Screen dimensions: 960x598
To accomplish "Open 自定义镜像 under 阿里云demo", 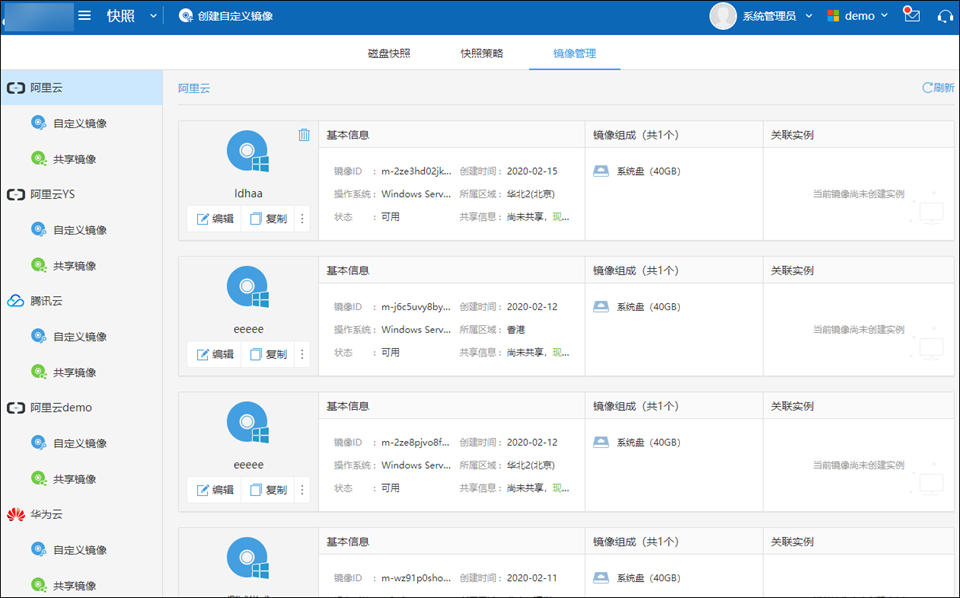I will 82,443.
